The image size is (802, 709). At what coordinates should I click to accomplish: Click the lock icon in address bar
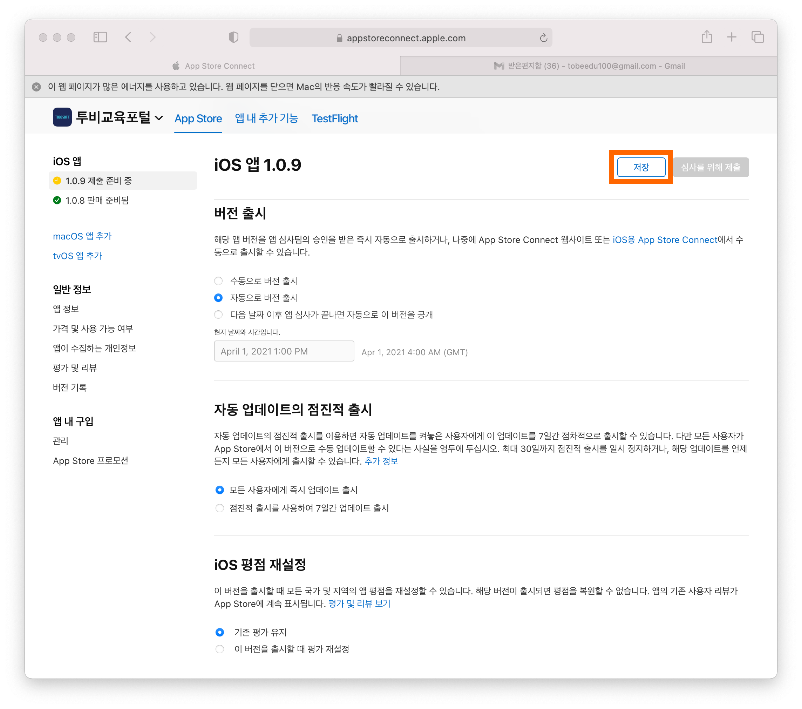(339, 38)
